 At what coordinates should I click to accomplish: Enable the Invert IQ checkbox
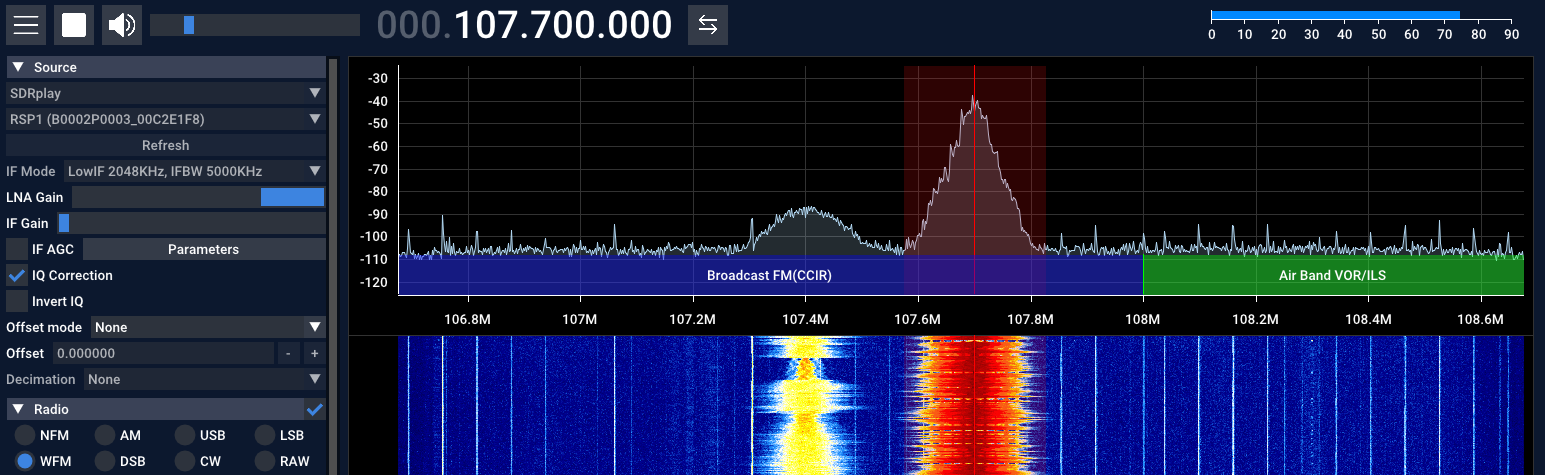coord(17,301)
